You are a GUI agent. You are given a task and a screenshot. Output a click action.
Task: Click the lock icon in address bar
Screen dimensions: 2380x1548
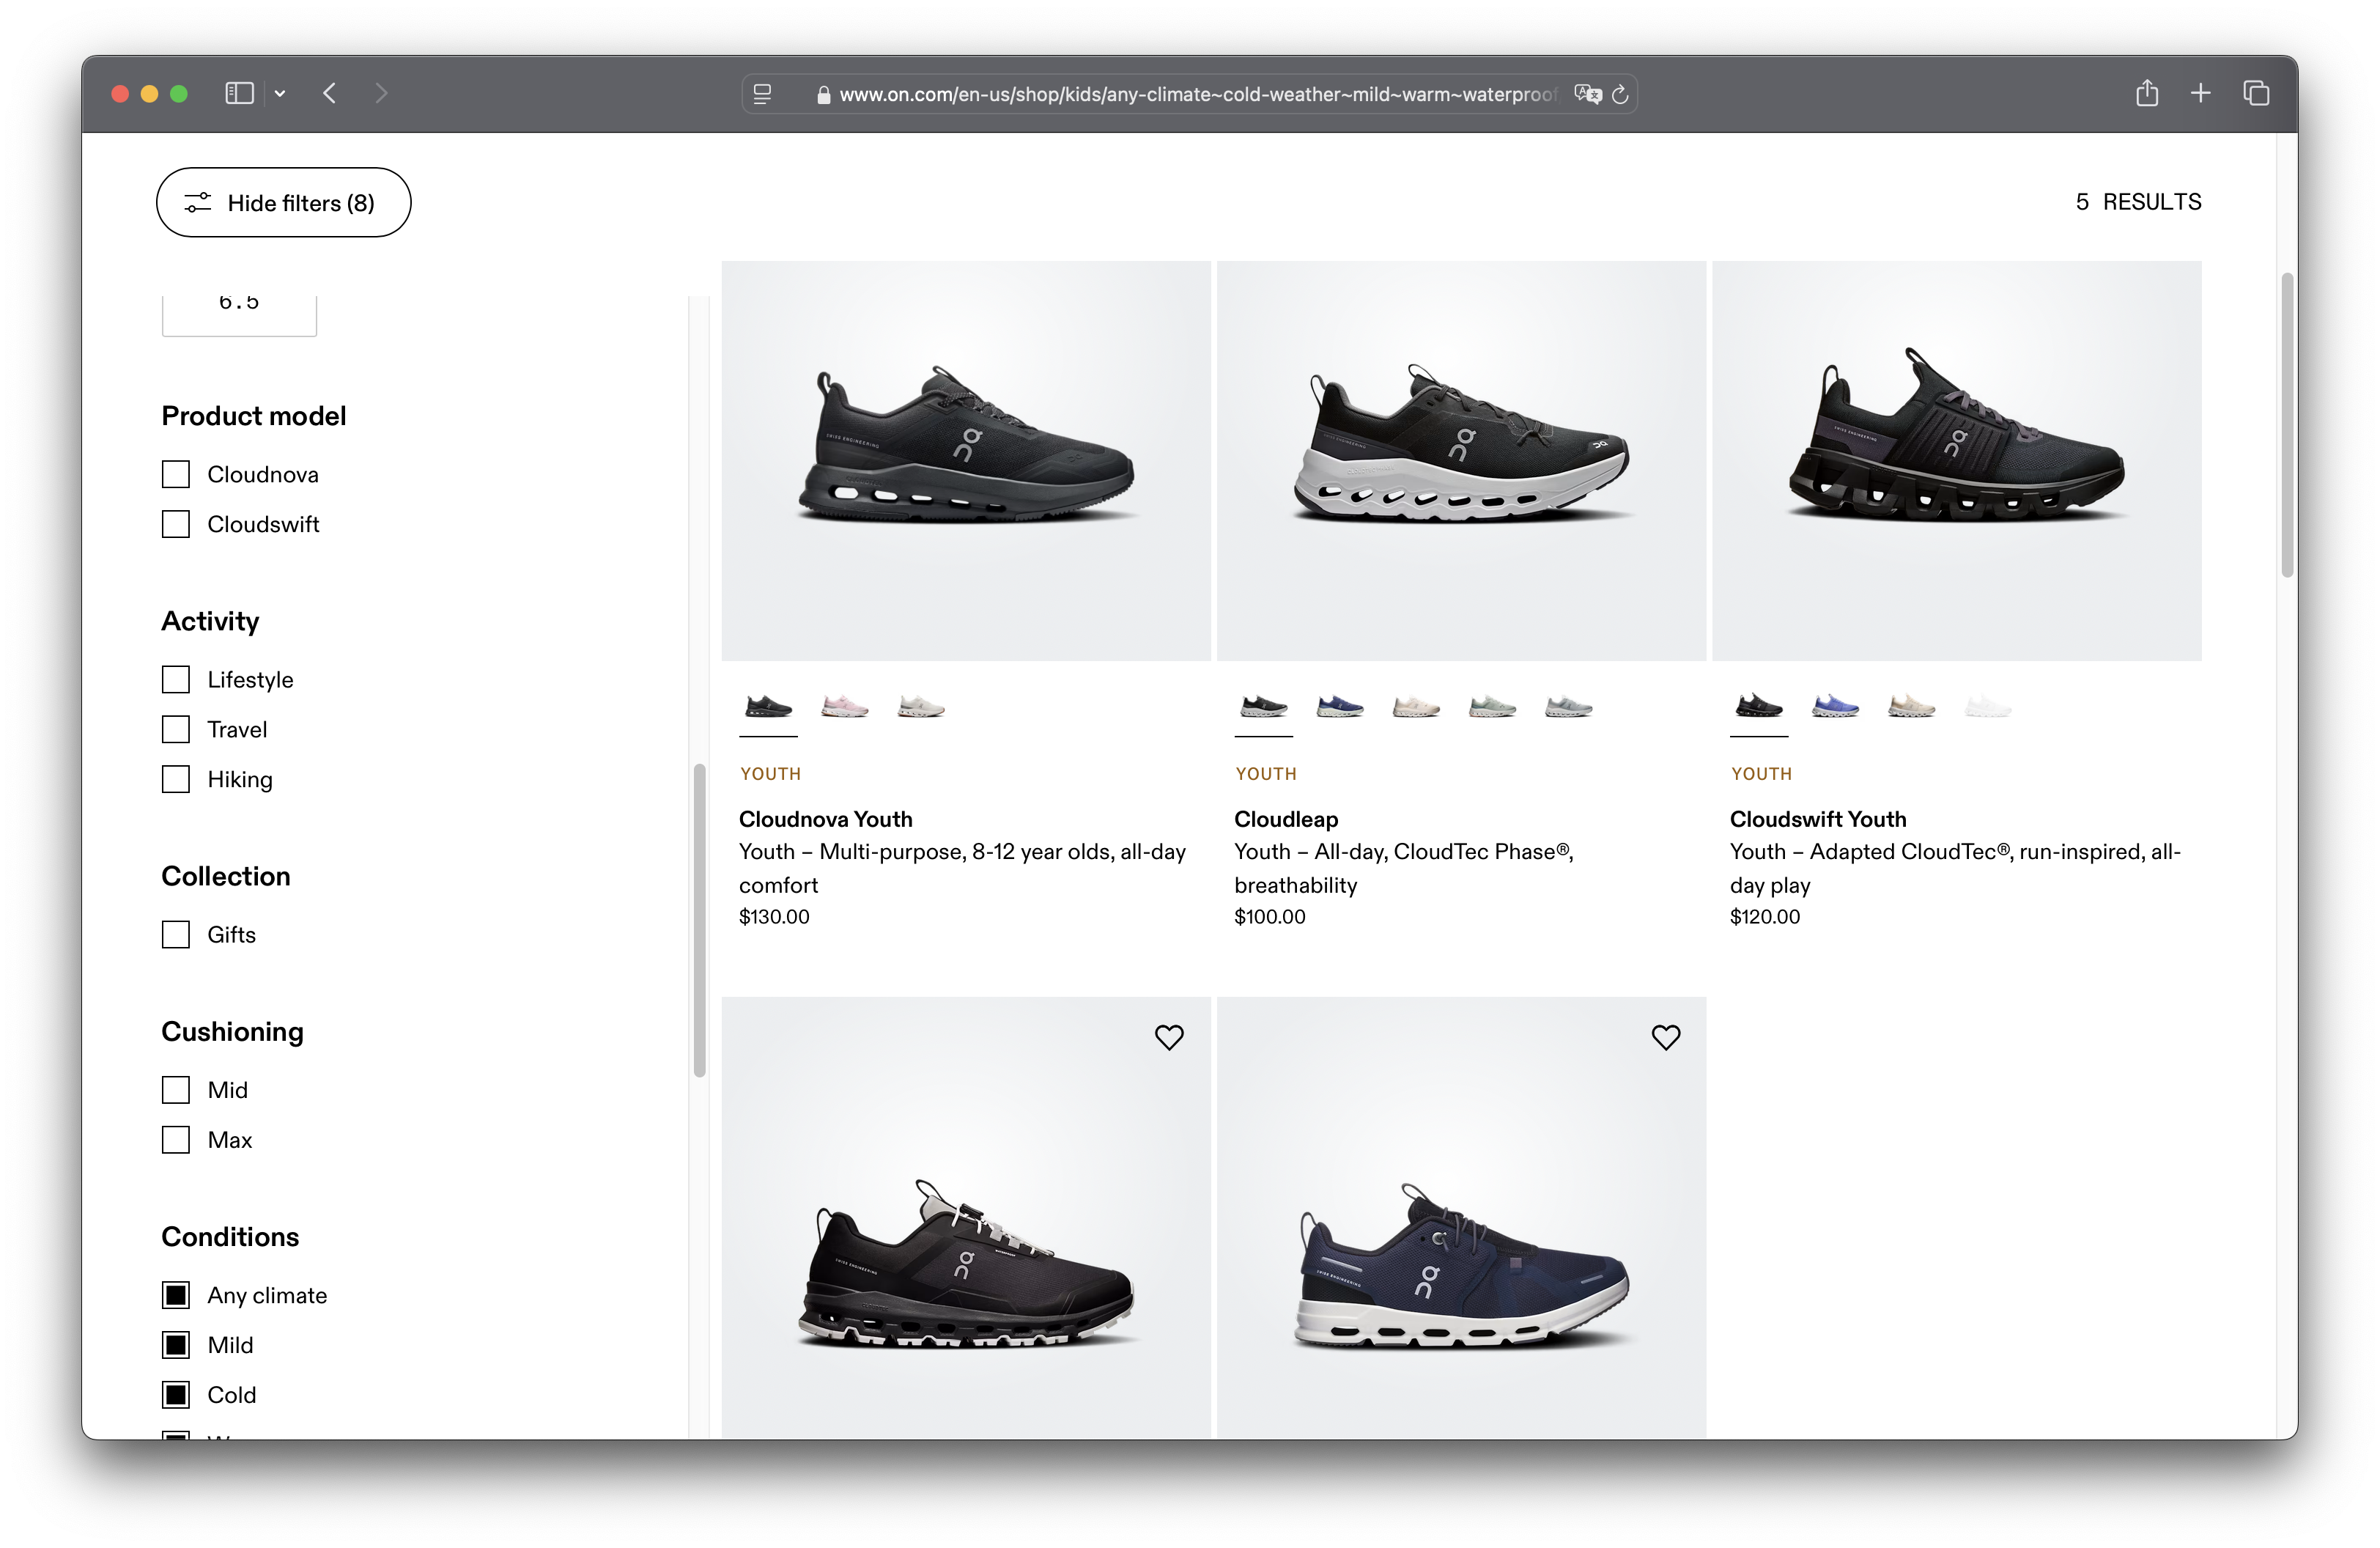(x=823, y=95)
